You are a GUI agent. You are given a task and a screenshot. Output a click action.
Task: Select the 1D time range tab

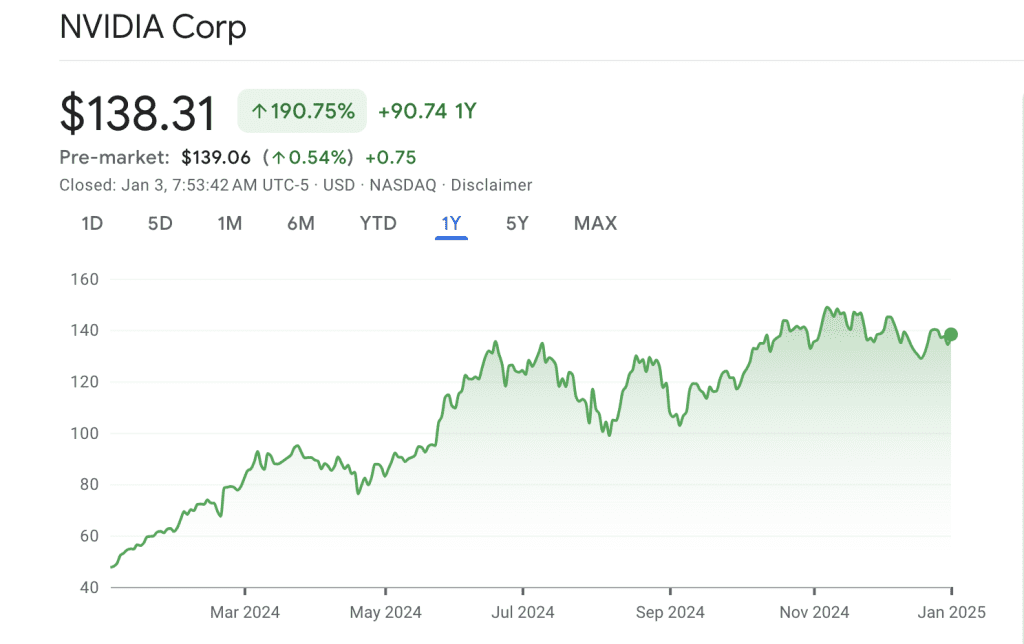click(x=90, y=224)
